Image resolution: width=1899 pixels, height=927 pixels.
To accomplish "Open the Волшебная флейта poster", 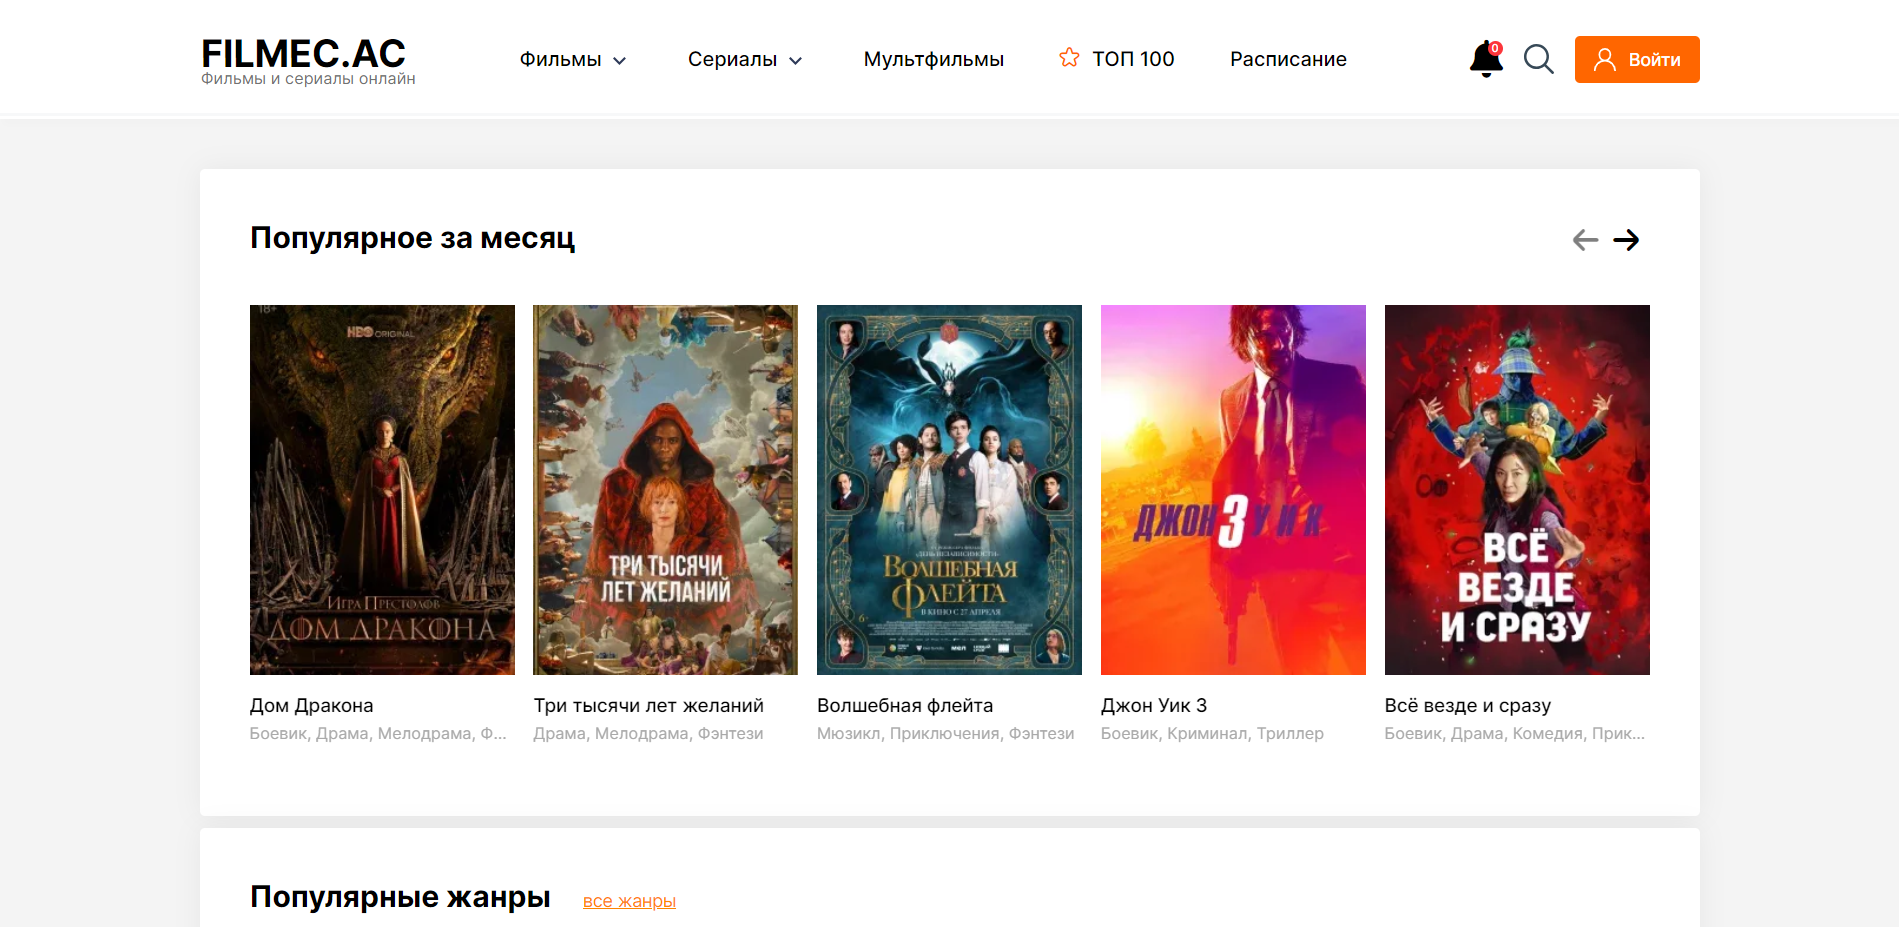I will tap(949, 490).
